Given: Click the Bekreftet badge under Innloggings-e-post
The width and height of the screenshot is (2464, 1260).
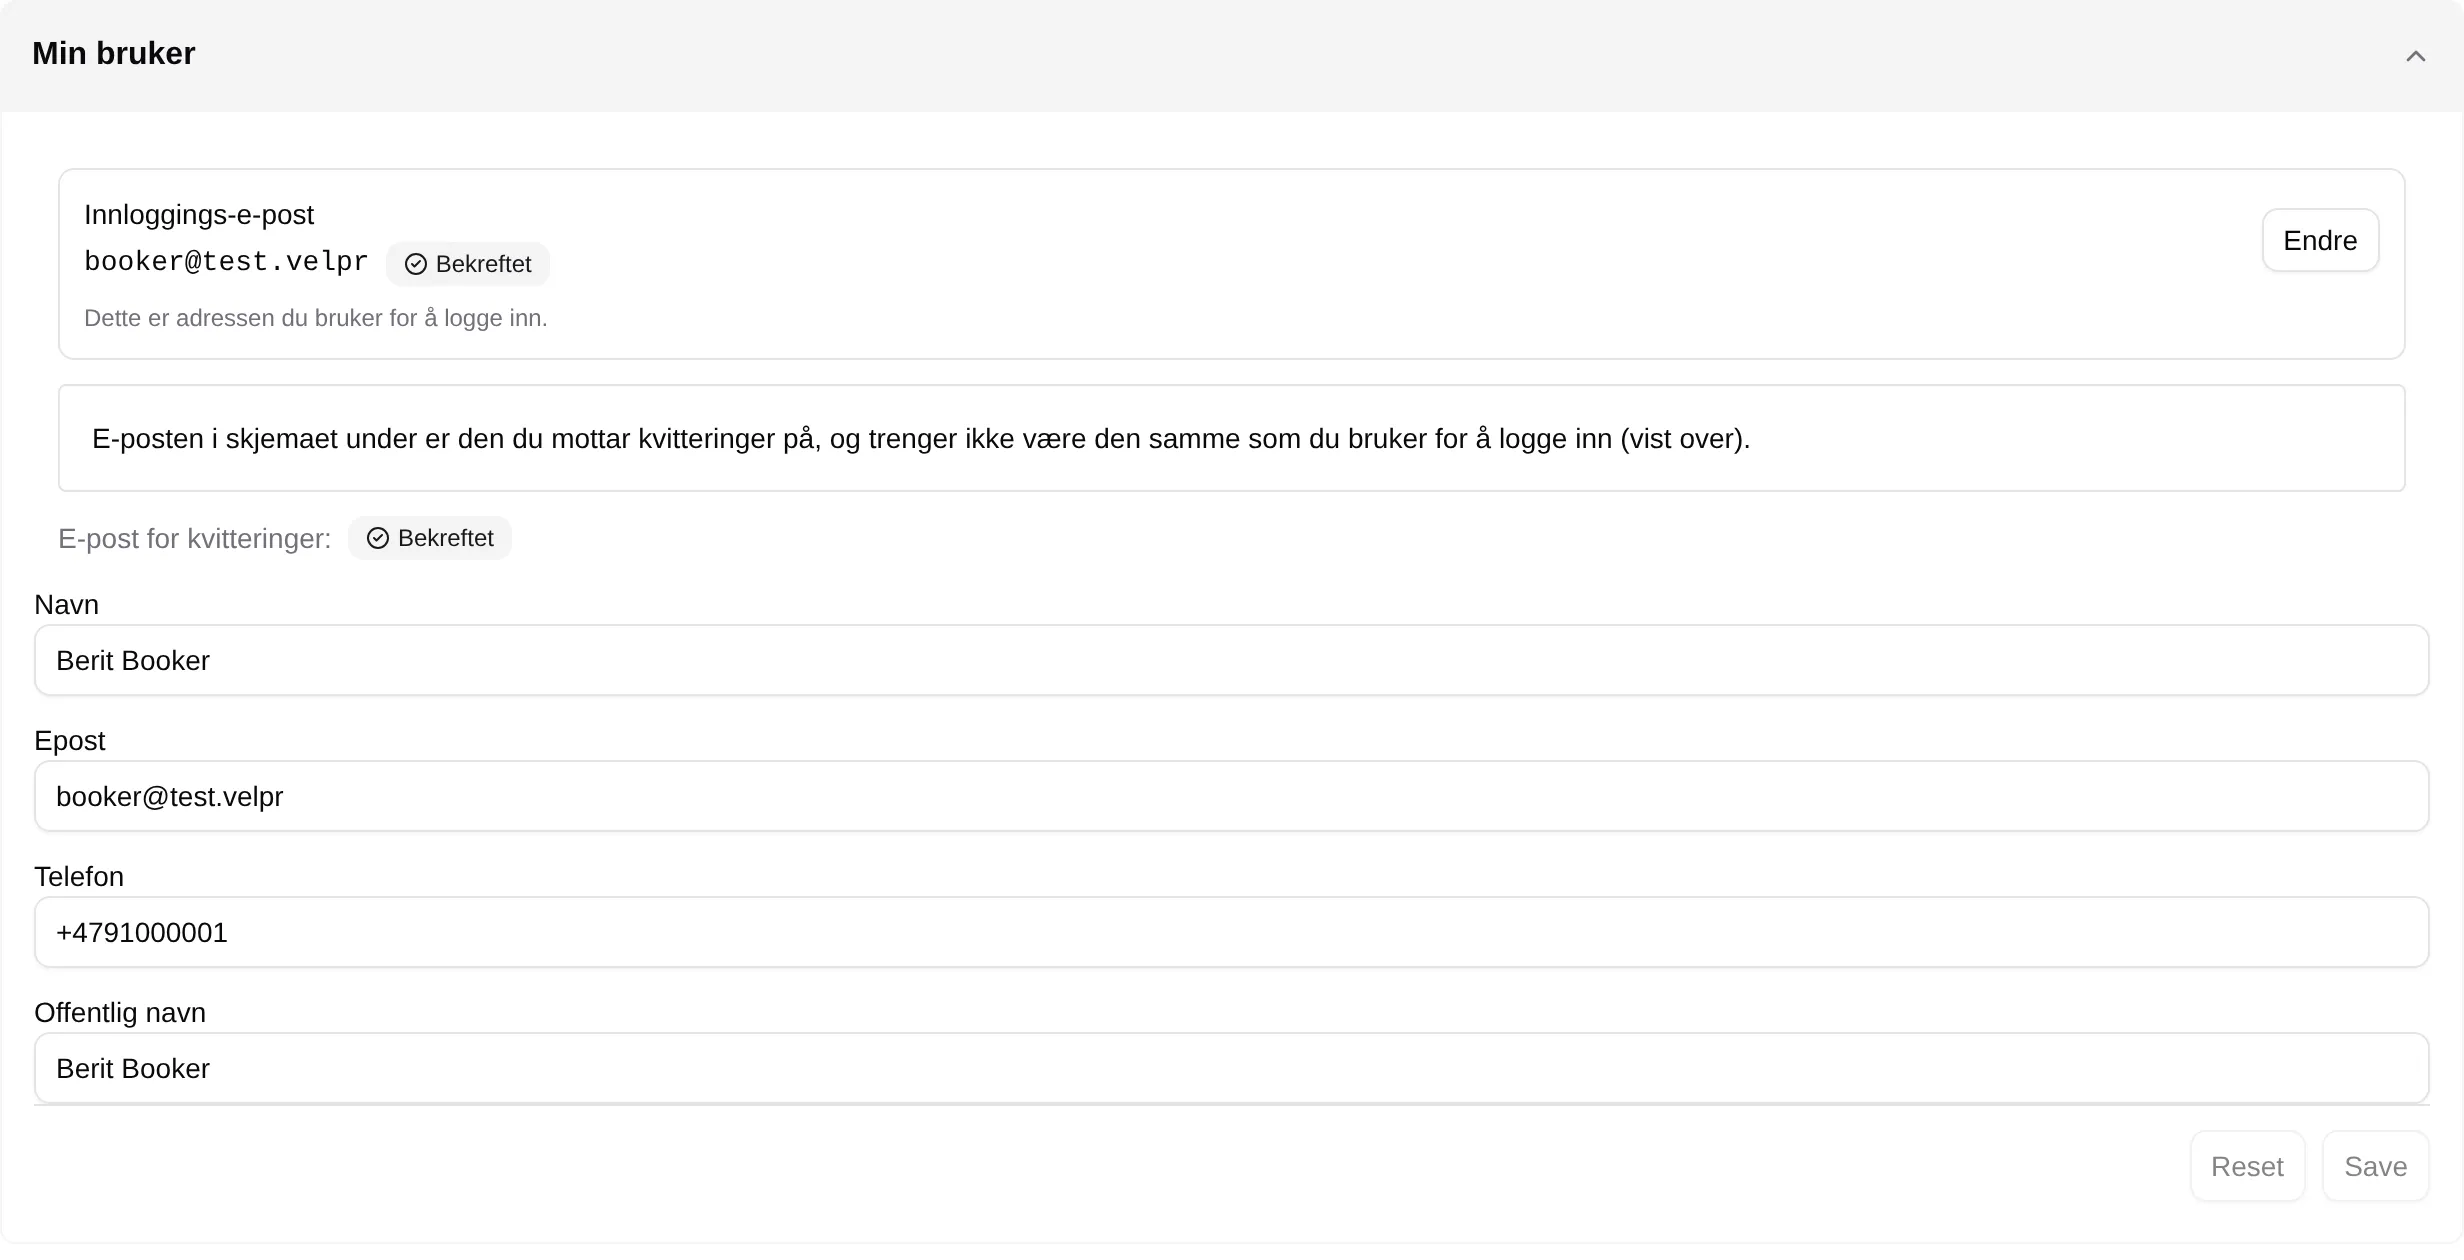Looking at the screenshot, I should [x=467, y=264].
